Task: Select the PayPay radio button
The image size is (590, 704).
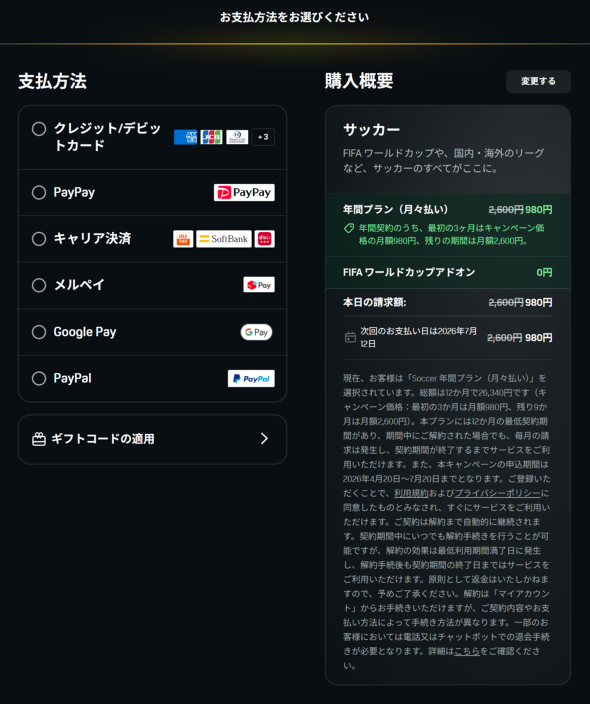Action: click(39, 193)
